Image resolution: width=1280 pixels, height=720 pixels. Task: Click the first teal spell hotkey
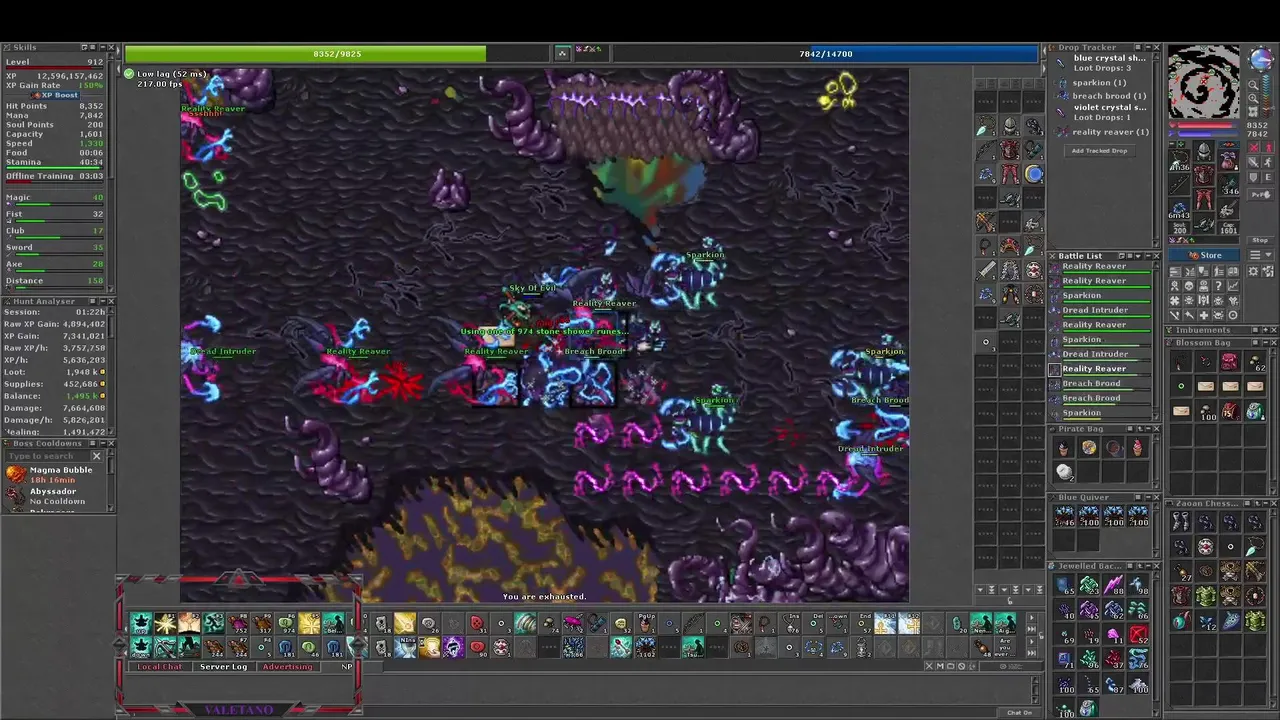tap(141, 623)
